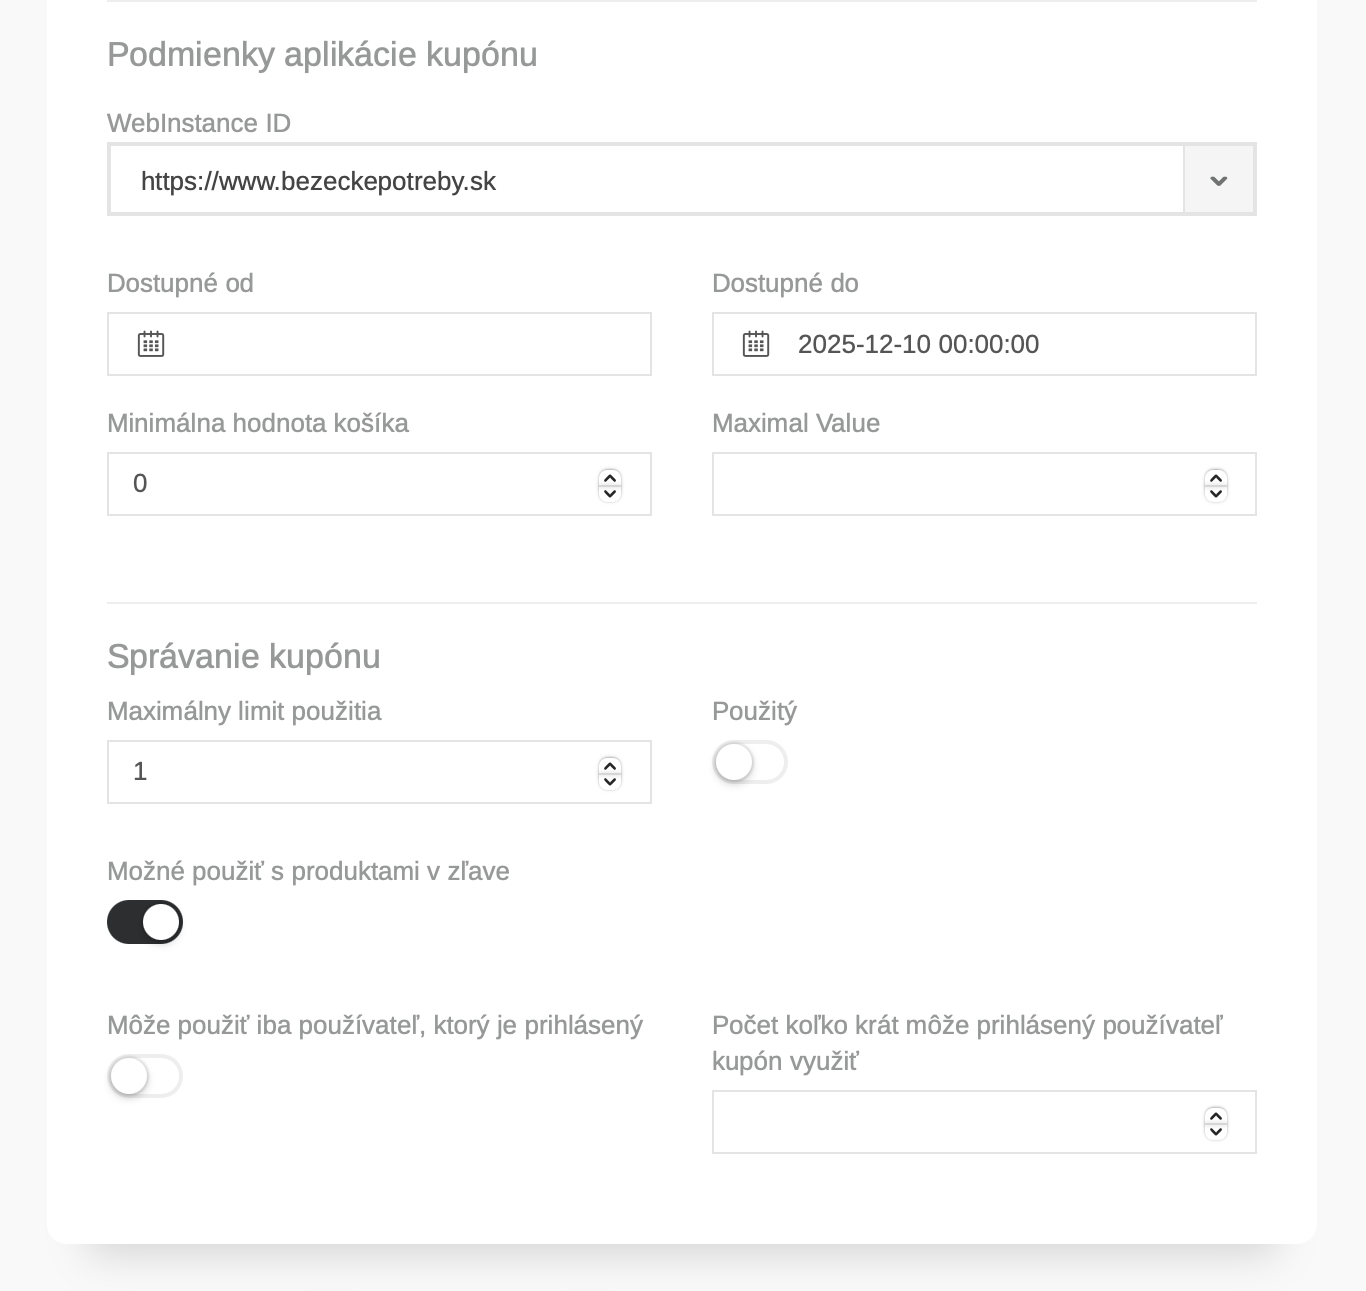Open calendar icon in Dostupné od field

(x=151, y=344)
